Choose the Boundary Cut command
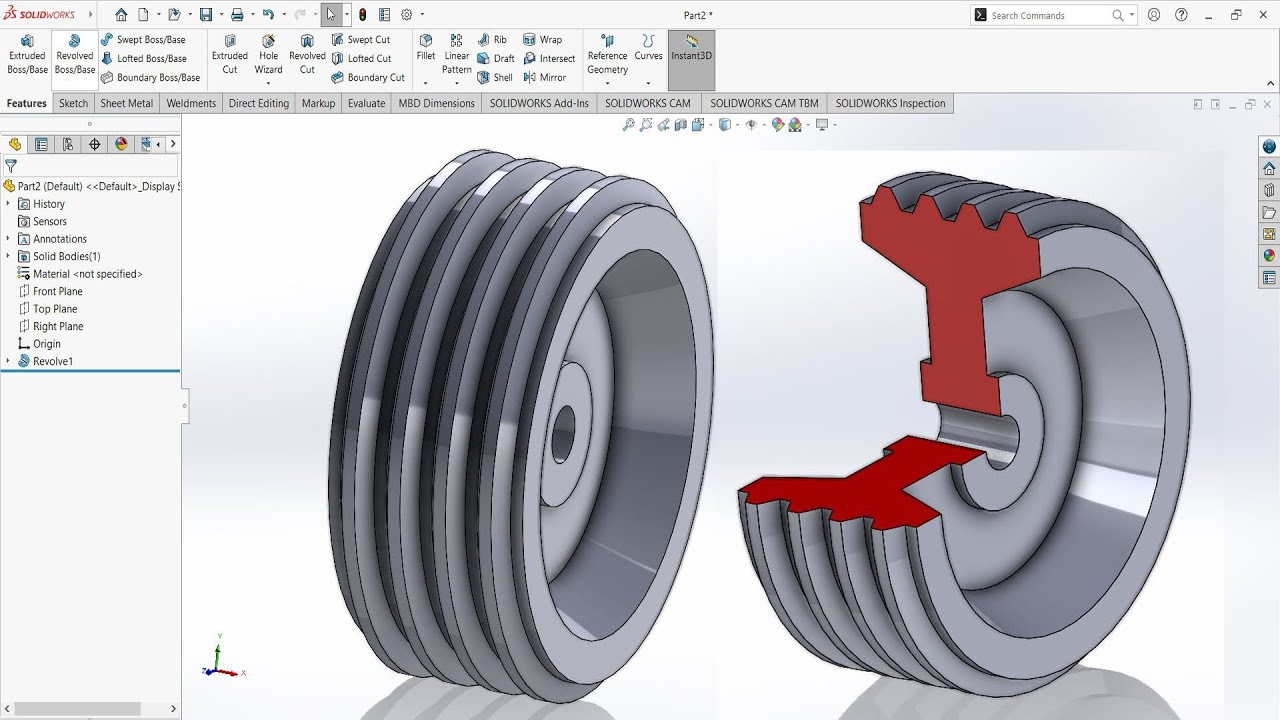 (367, 78)
